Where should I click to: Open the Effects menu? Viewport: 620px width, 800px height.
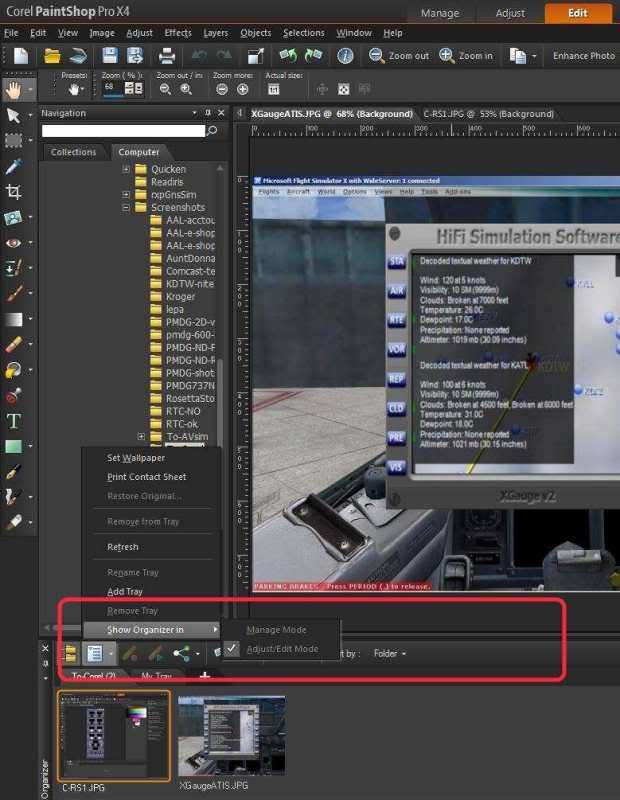pyautogui.click(x=178, y=33)
